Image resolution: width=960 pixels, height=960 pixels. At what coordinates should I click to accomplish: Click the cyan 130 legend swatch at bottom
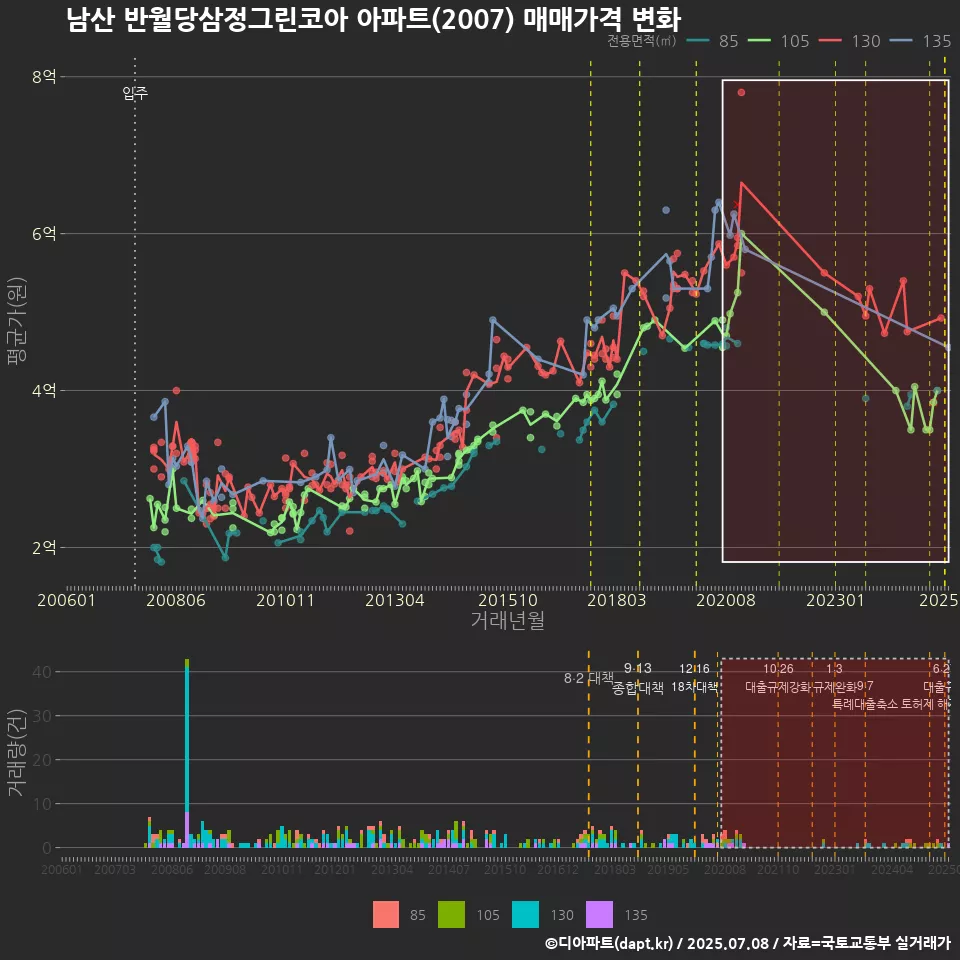(525, 915)
